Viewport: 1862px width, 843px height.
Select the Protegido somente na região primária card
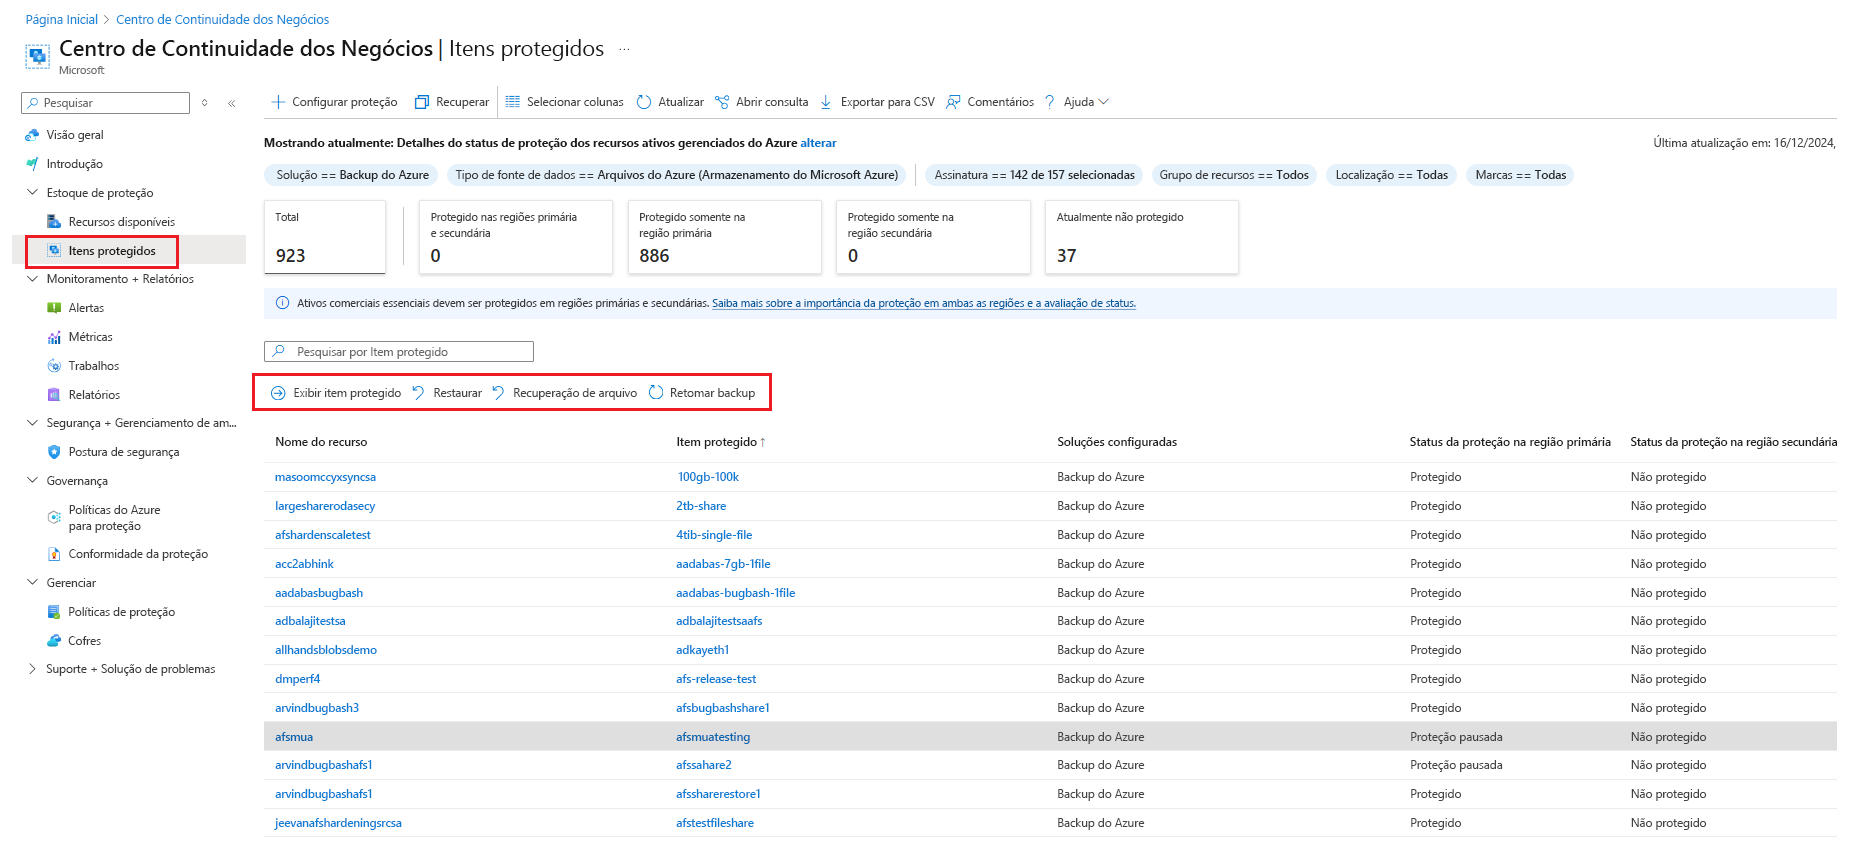(x=725, y=237)
